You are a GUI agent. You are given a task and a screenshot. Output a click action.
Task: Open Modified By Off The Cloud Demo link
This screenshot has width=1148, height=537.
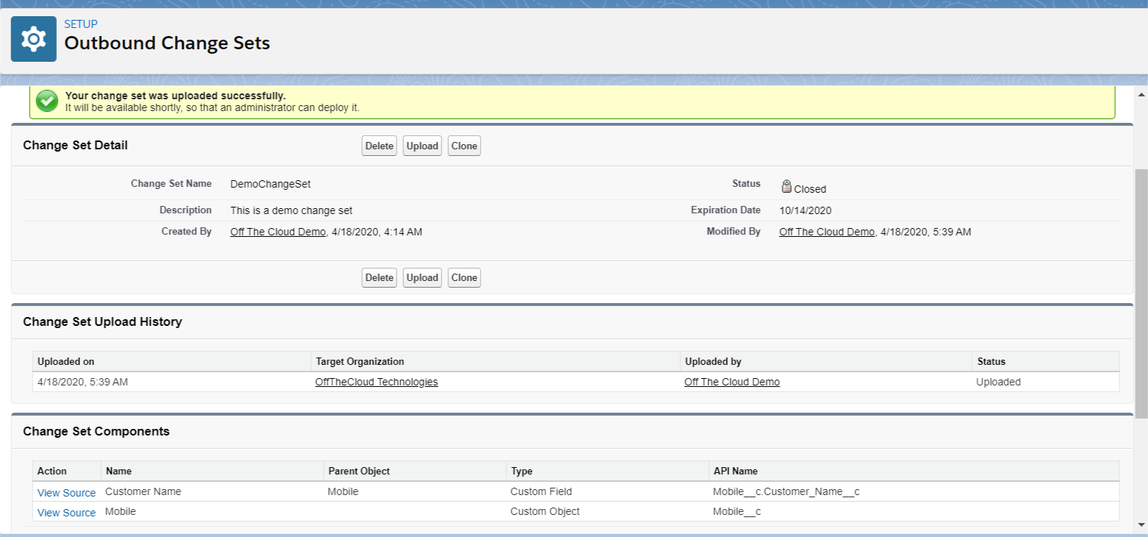(827, 232)
